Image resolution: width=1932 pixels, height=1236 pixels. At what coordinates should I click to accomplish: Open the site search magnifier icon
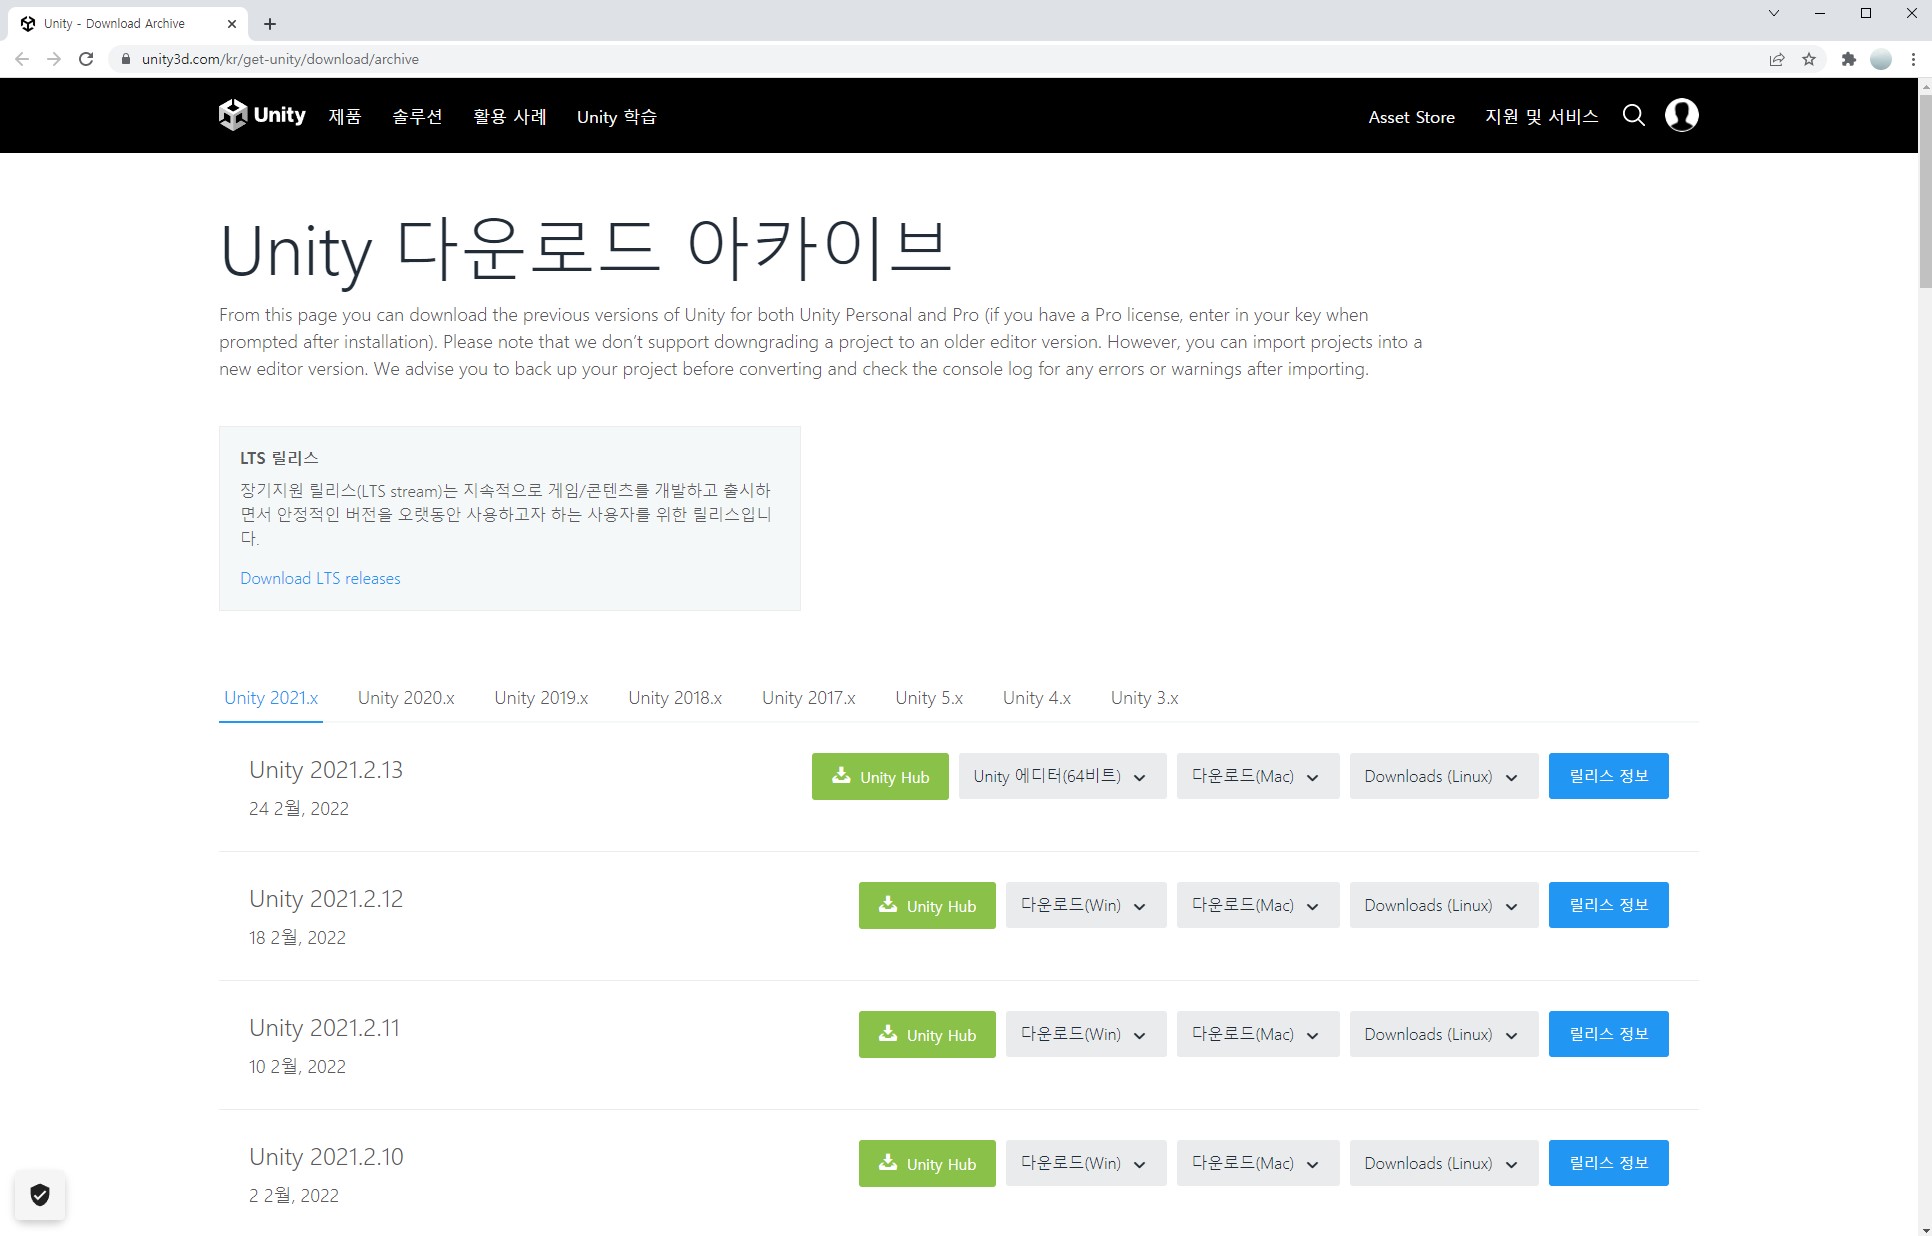(1633, 116)
